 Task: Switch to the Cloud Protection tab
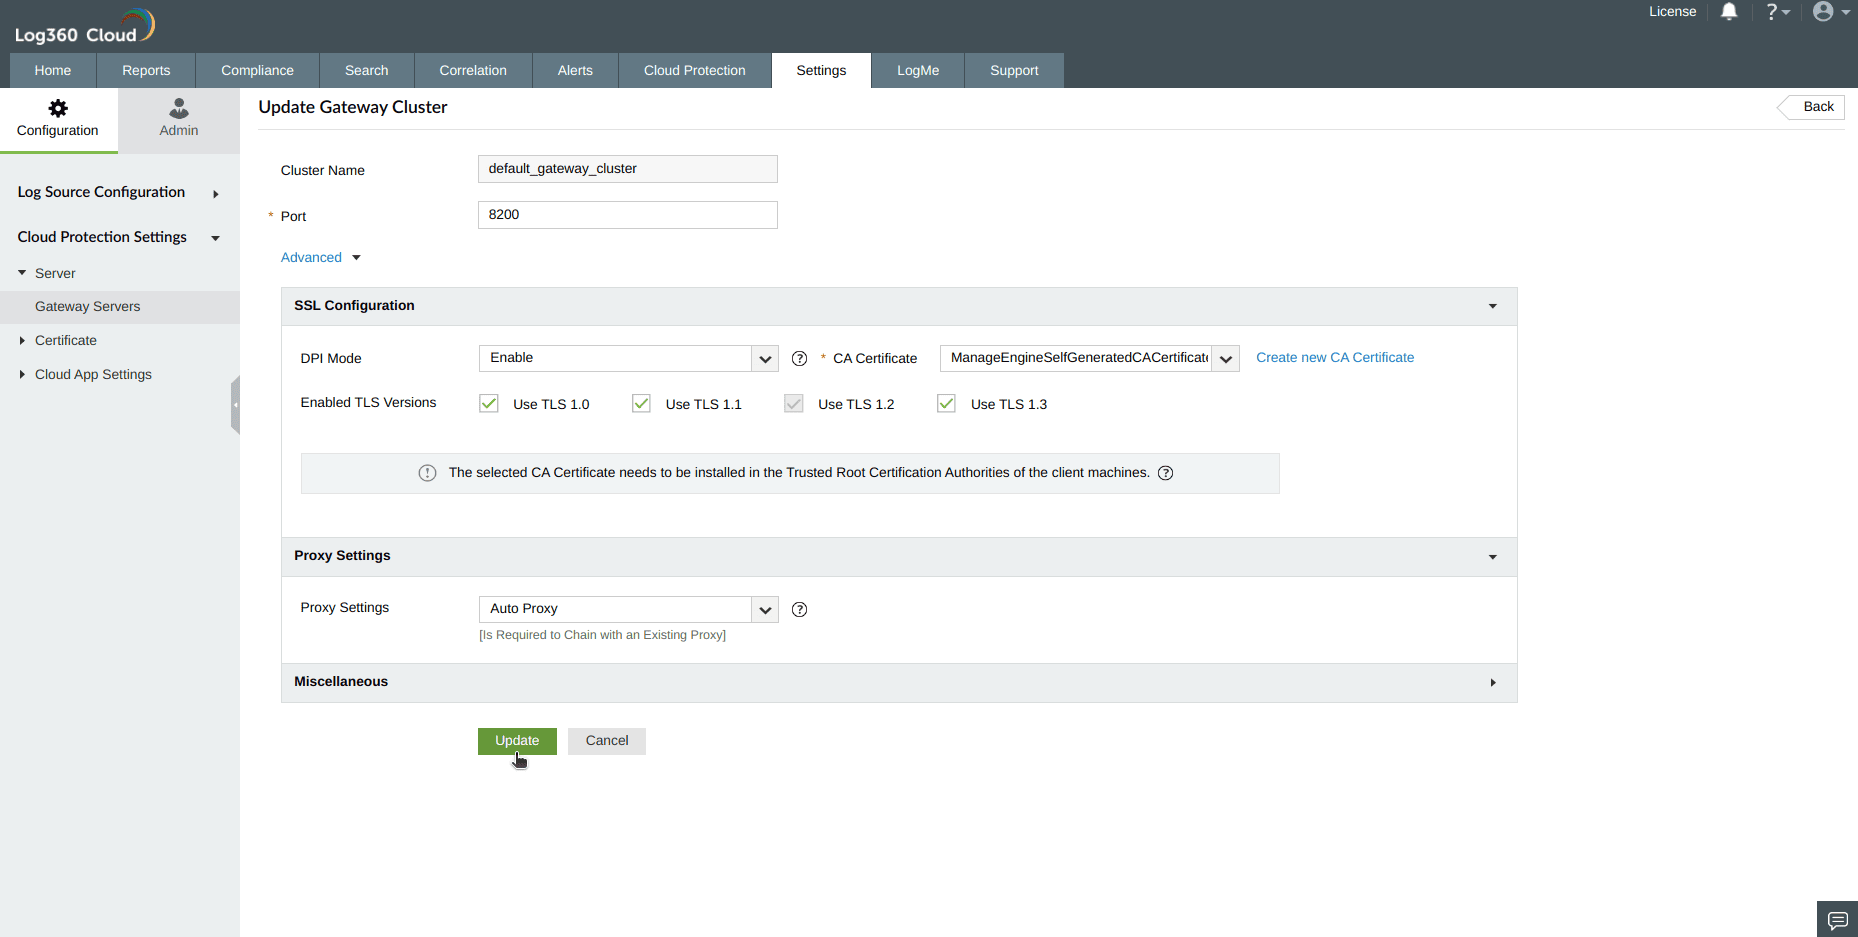pos(694,70)
